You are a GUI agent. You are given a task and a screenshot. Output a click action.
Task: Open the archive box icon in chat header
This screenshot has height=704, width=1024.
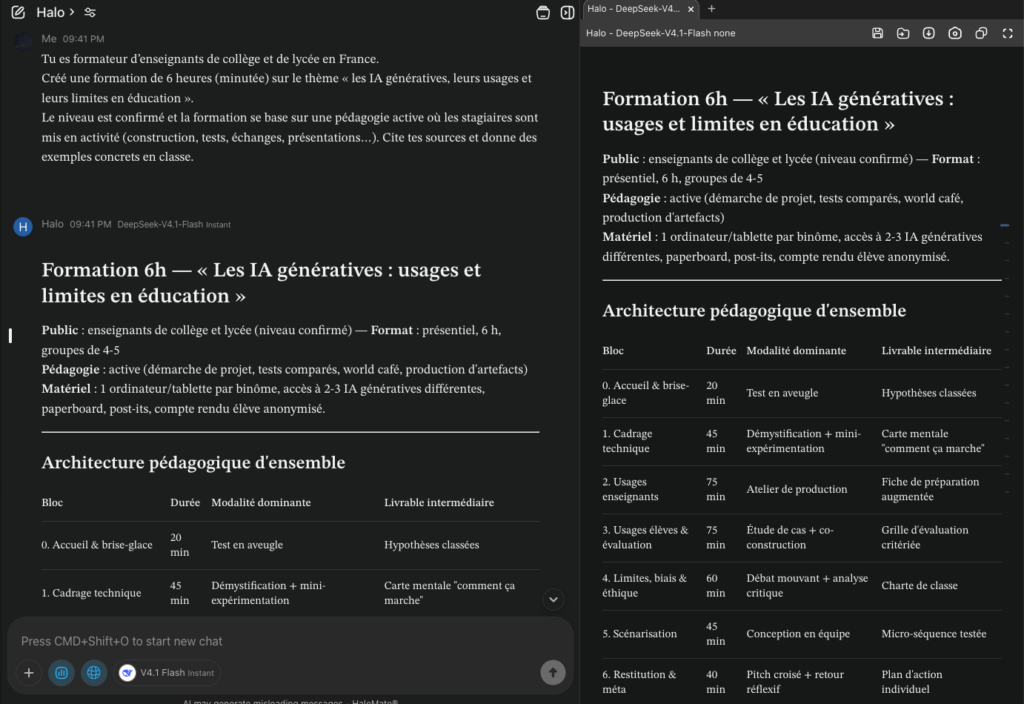[543, 13]
